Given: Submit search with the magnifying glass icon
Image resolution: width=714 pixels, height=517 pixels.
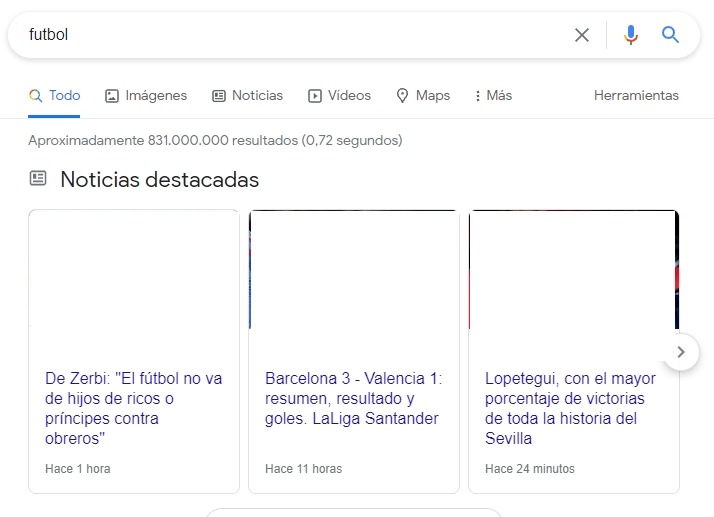Looking at the screenshot, I should (670, 34).
